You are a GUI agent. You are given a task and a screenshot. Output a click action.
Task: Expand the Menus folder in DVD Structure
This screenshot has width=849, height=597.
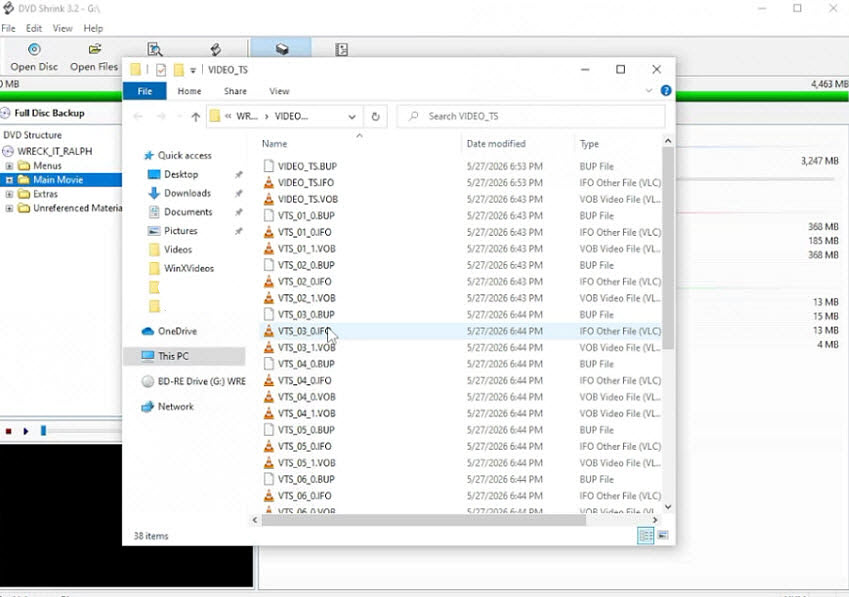pos(9,166)
